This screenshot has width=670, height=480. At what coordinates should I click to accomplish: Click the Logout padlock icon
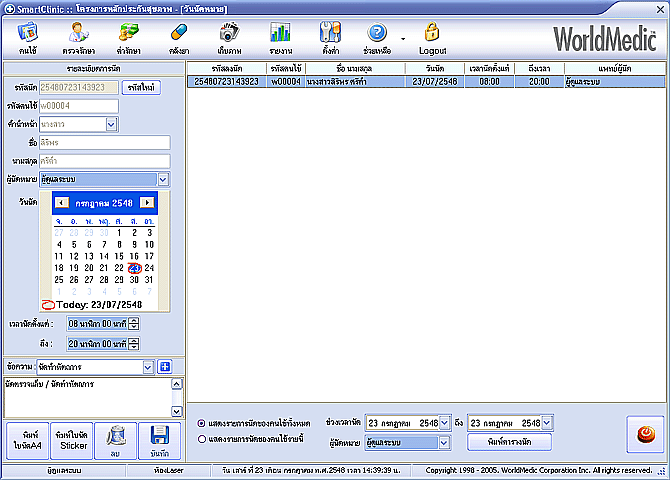[x=432, y=37]
